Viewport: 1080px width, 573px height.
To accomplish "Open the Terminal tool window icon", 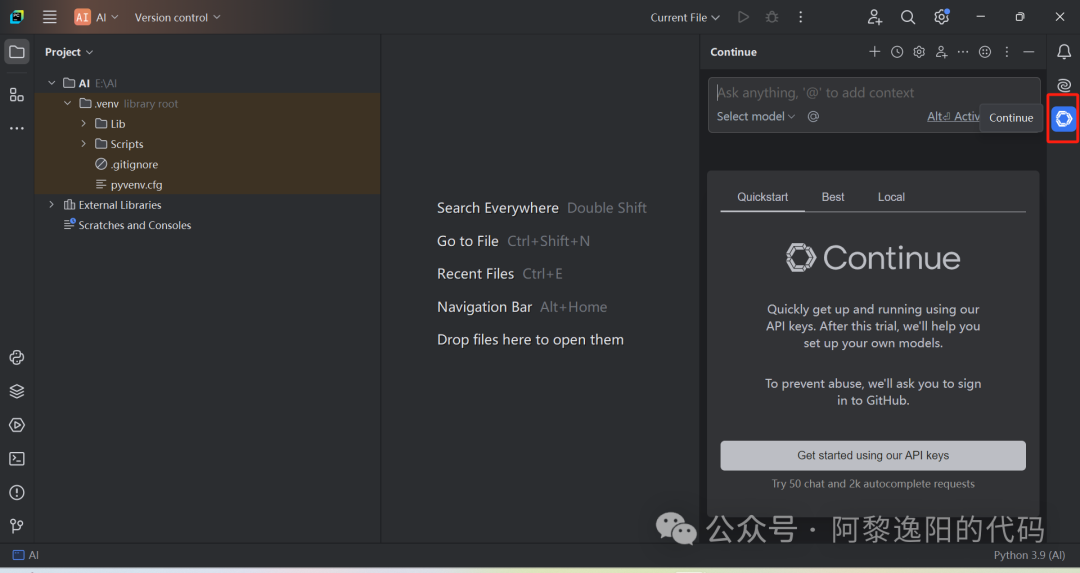I will coord(17,459).
